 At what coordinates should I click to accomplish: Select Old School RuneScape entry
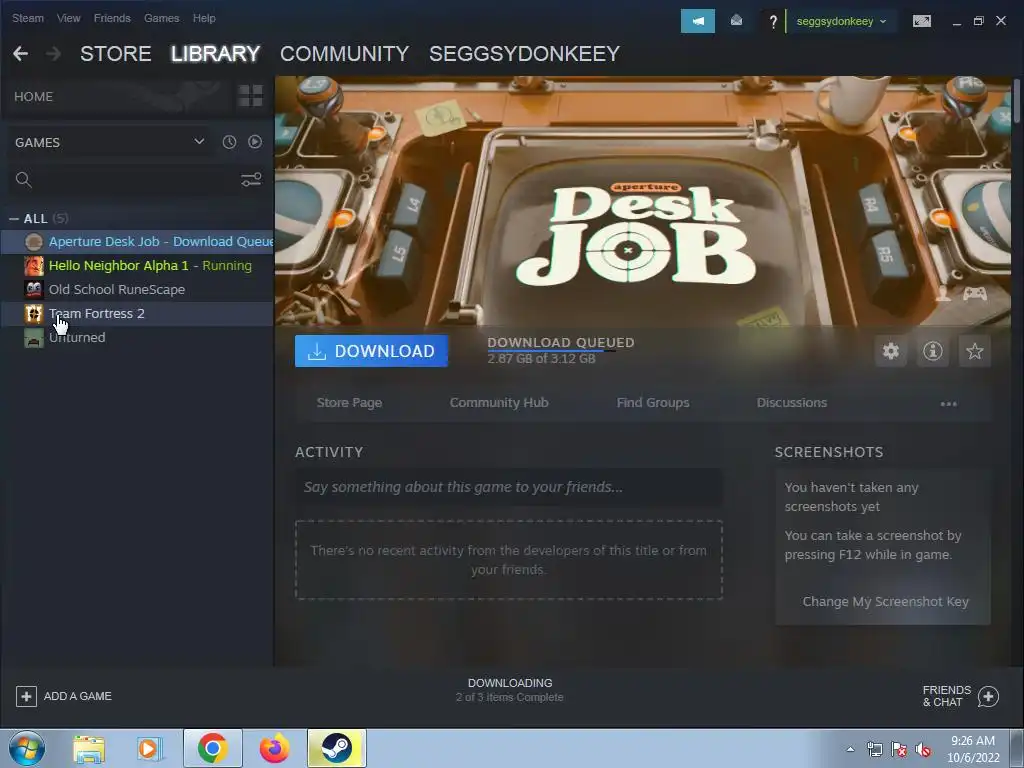point(137,289)
